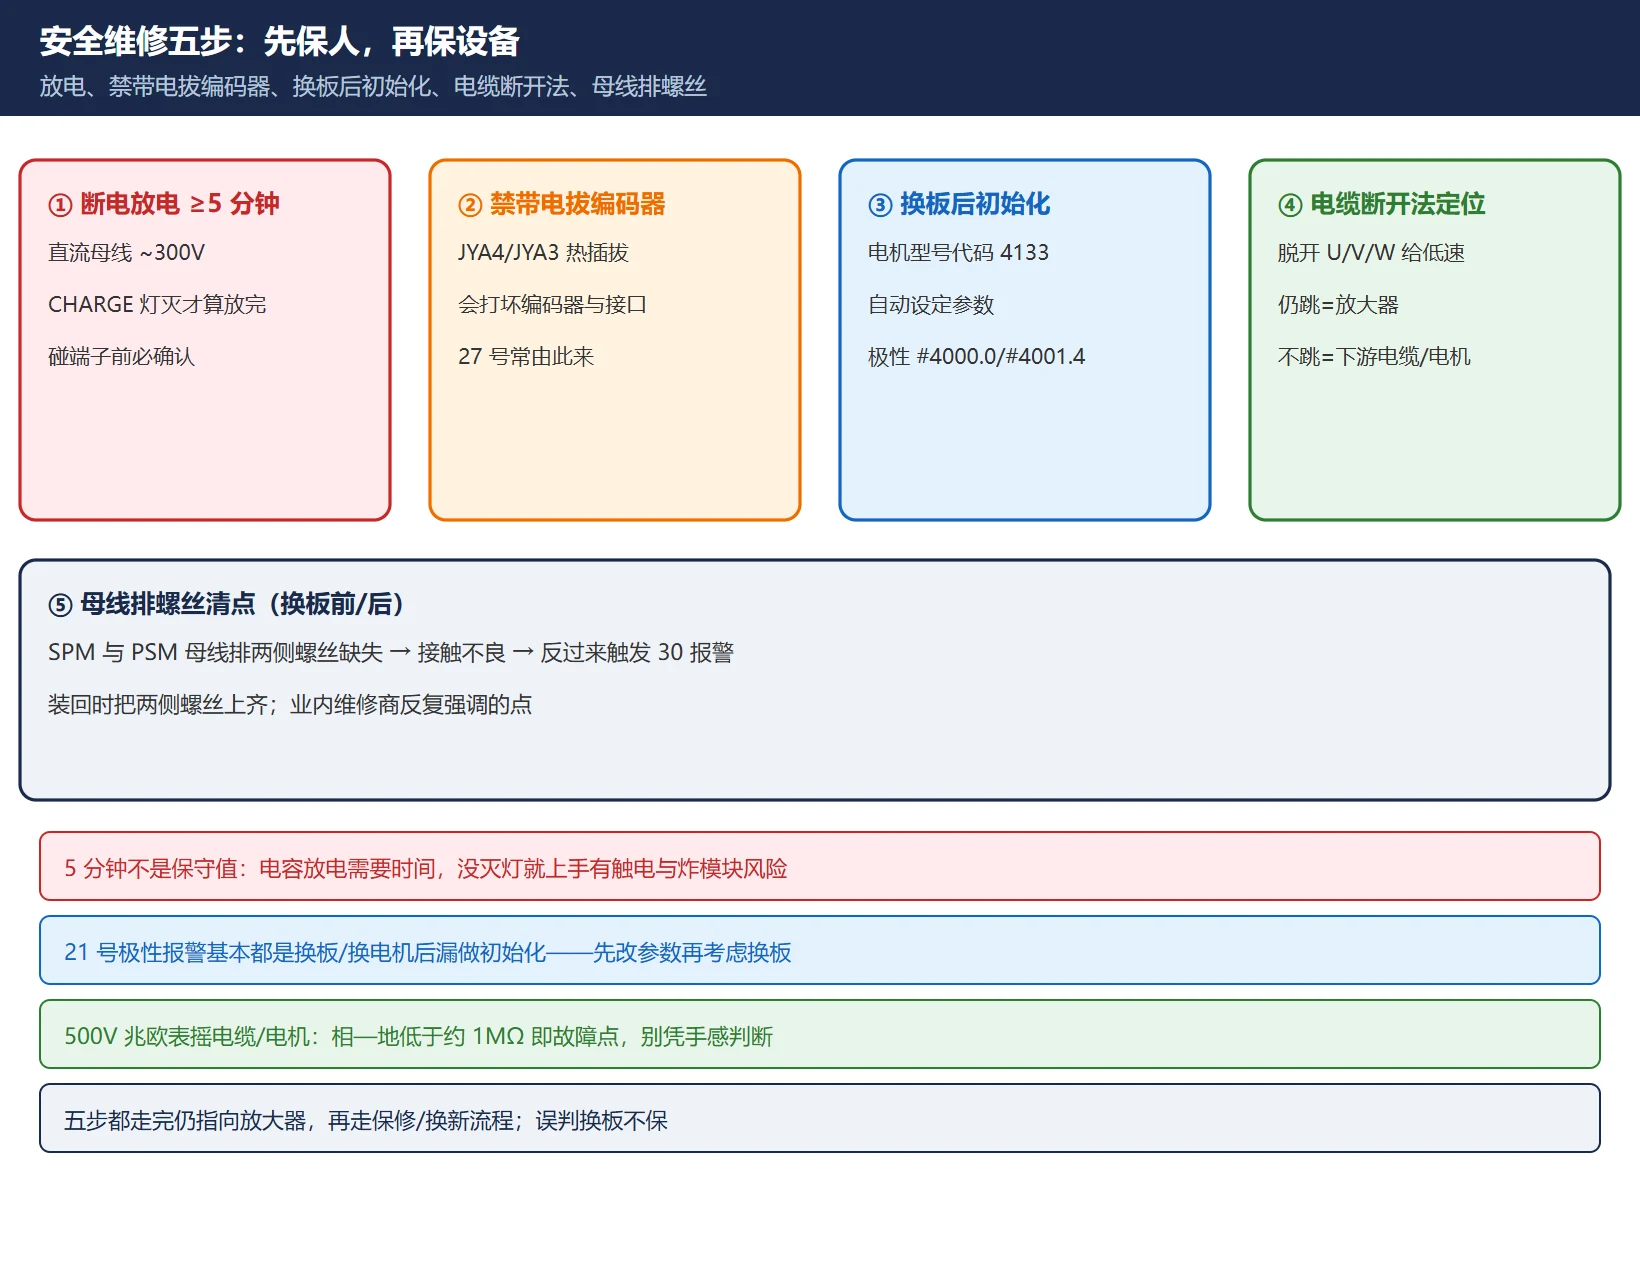Click the line JYA4/JYA3 热插拔

pyautogui.click(x=543, y=253)
